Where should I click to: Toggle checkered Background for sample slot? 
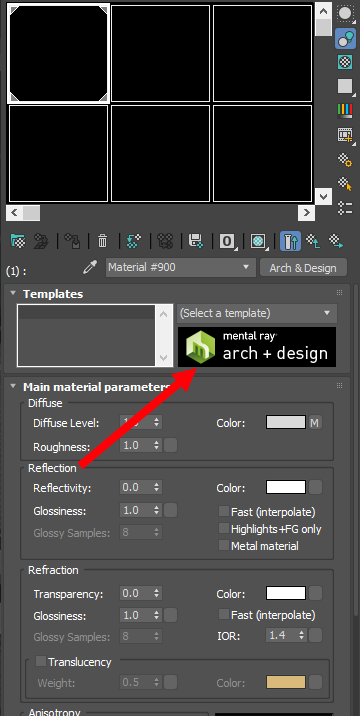point(345,62)
